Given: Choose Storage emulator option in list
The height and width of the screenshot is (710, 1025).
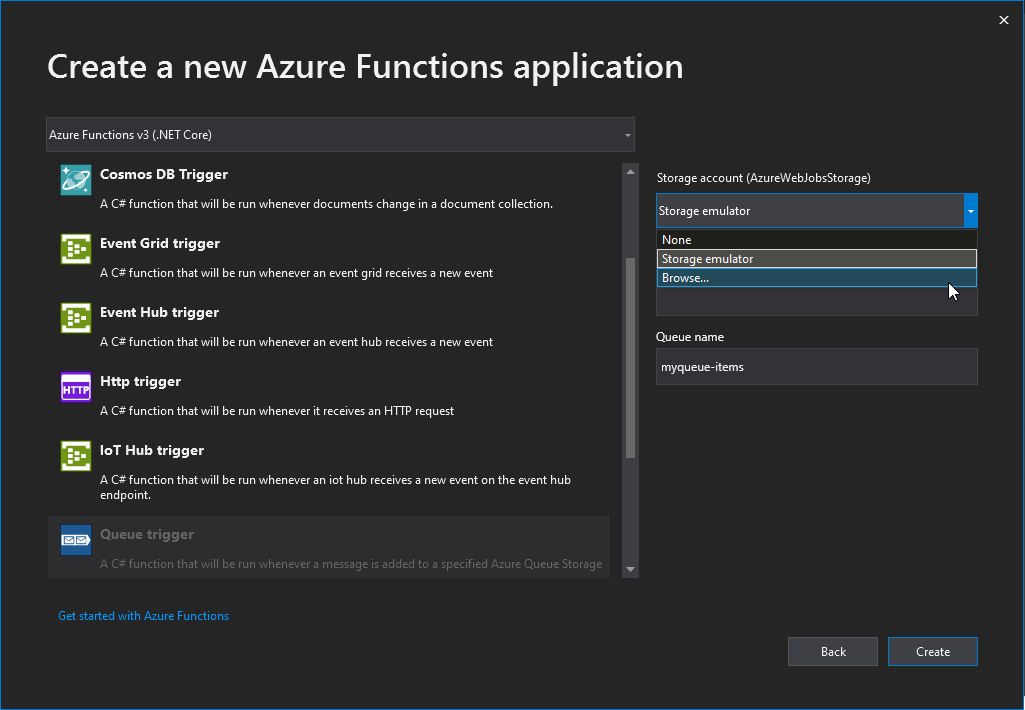Looking at the screenshot, I should [x=816, y=259].
